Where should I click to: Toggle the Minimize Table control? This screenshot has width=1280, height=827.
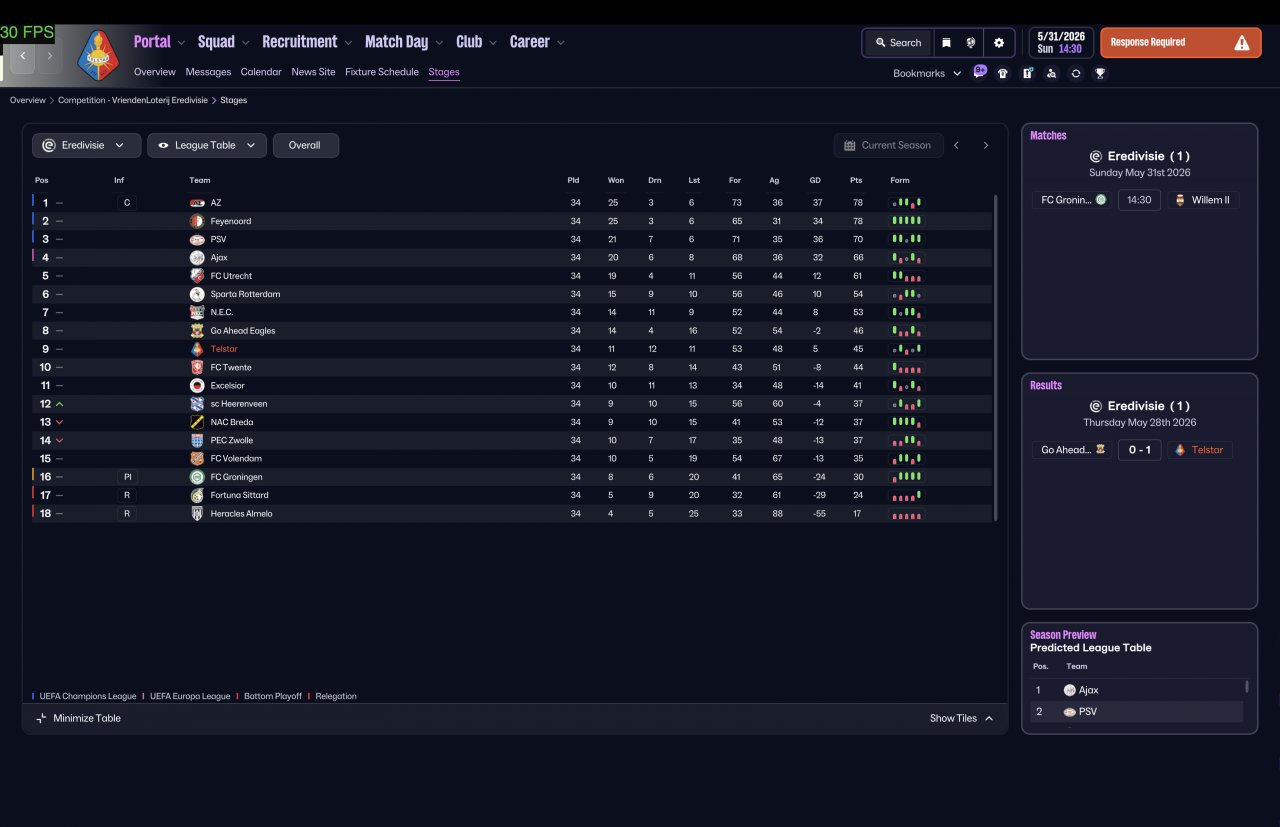click(78, 718)
